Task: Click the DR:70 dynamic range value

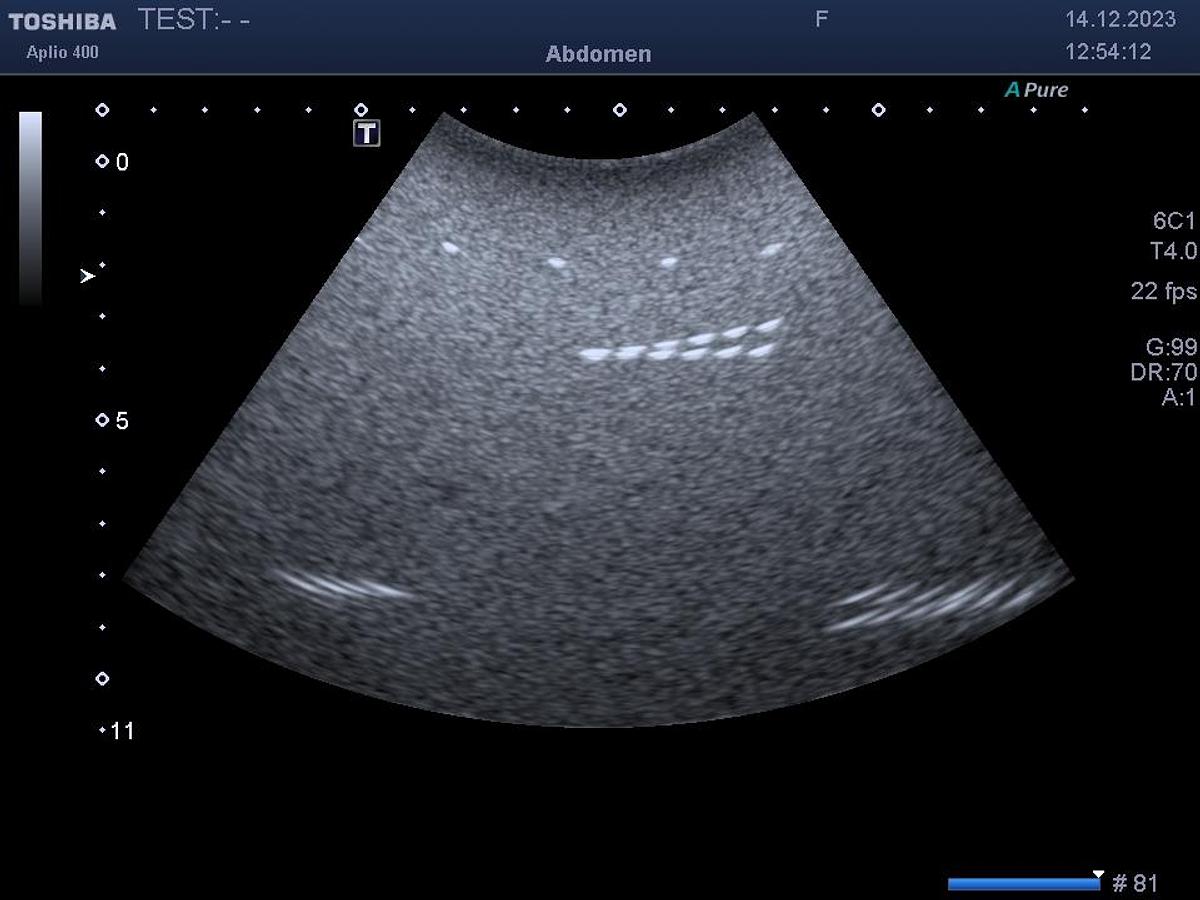Action: pos(1171,372)
